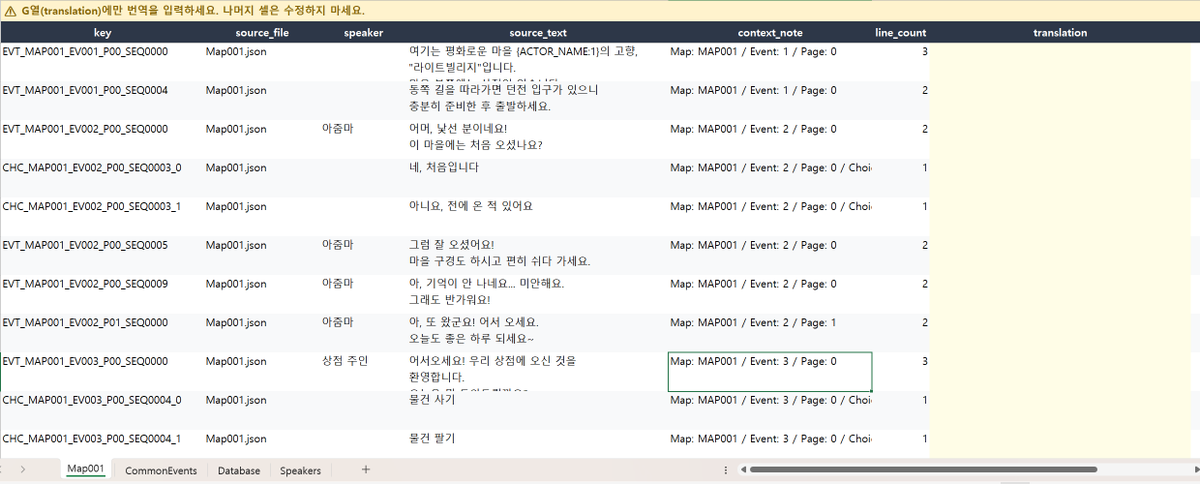1200x484 pixels.
Task: Select cell CHC_MAP001_EV002_P00_SEQ0003_0
Action: pyautogui.click(x=101, y=177)
